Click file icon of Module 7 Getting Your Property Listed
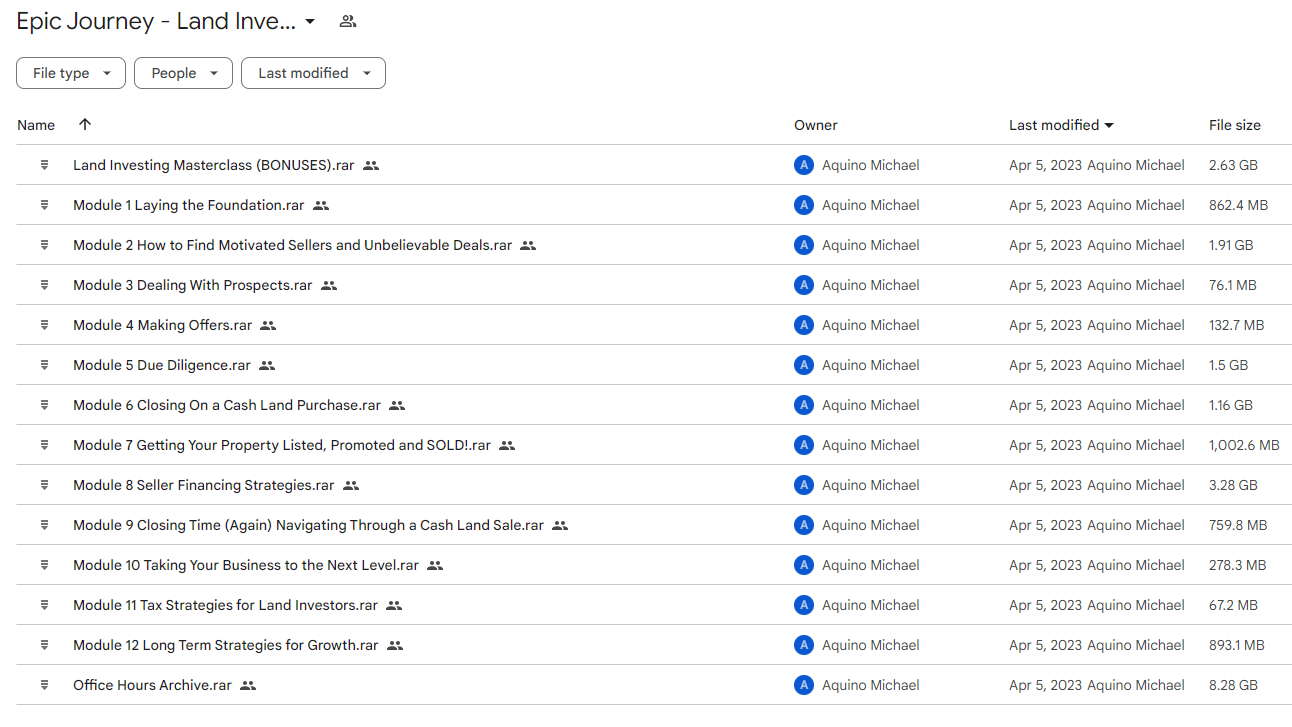This screenshot has width=1292, height=727. 44,445
